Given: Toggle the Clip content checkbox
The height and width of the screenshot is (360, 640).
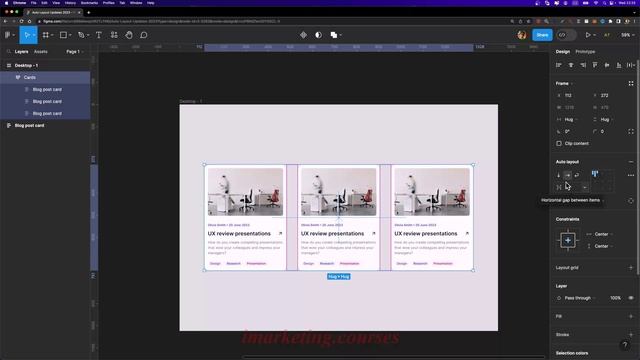Looking at the screenshot, I should [559, 143].
